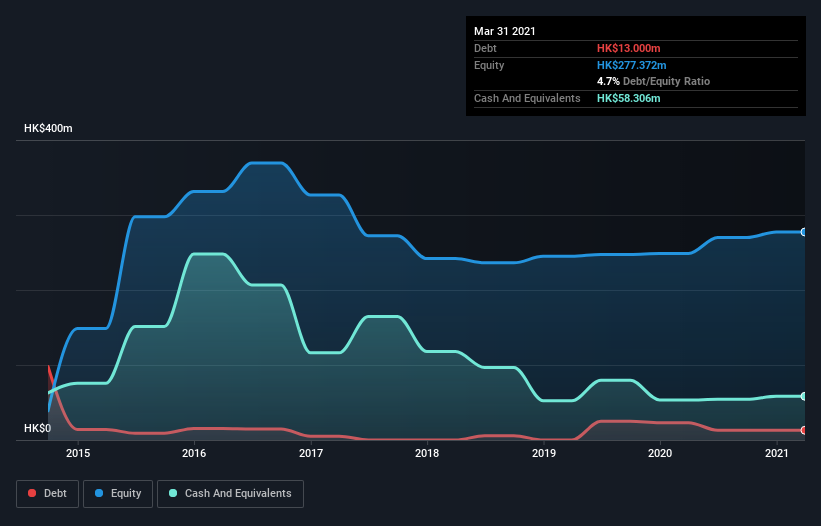Toggle the Cash And Equivalents legend button
The width and height of the screenshot is (821, 526).
click(230, 494)
